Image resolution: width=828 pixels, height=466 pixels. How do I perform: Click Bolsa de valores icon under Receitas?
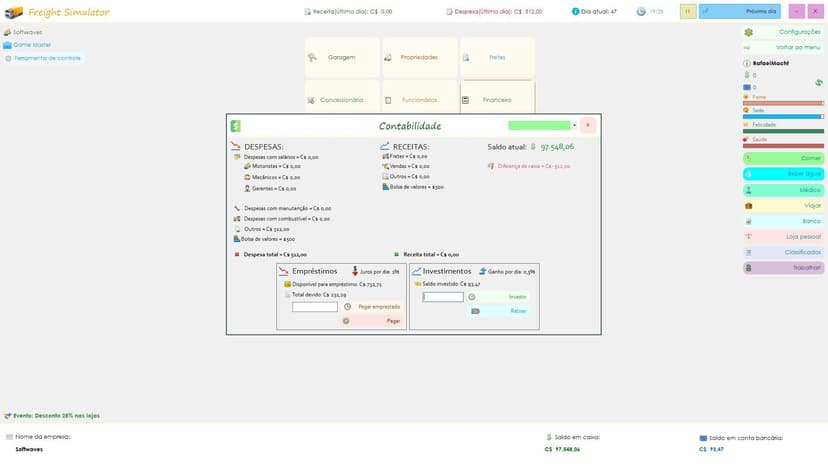click(x=385, y=187)
